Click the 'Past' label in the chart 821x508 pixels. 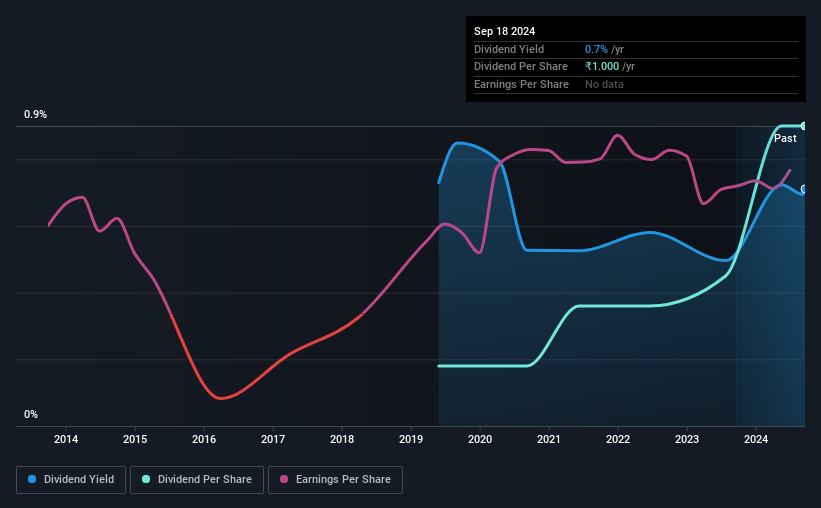click(x=785, y=138)
